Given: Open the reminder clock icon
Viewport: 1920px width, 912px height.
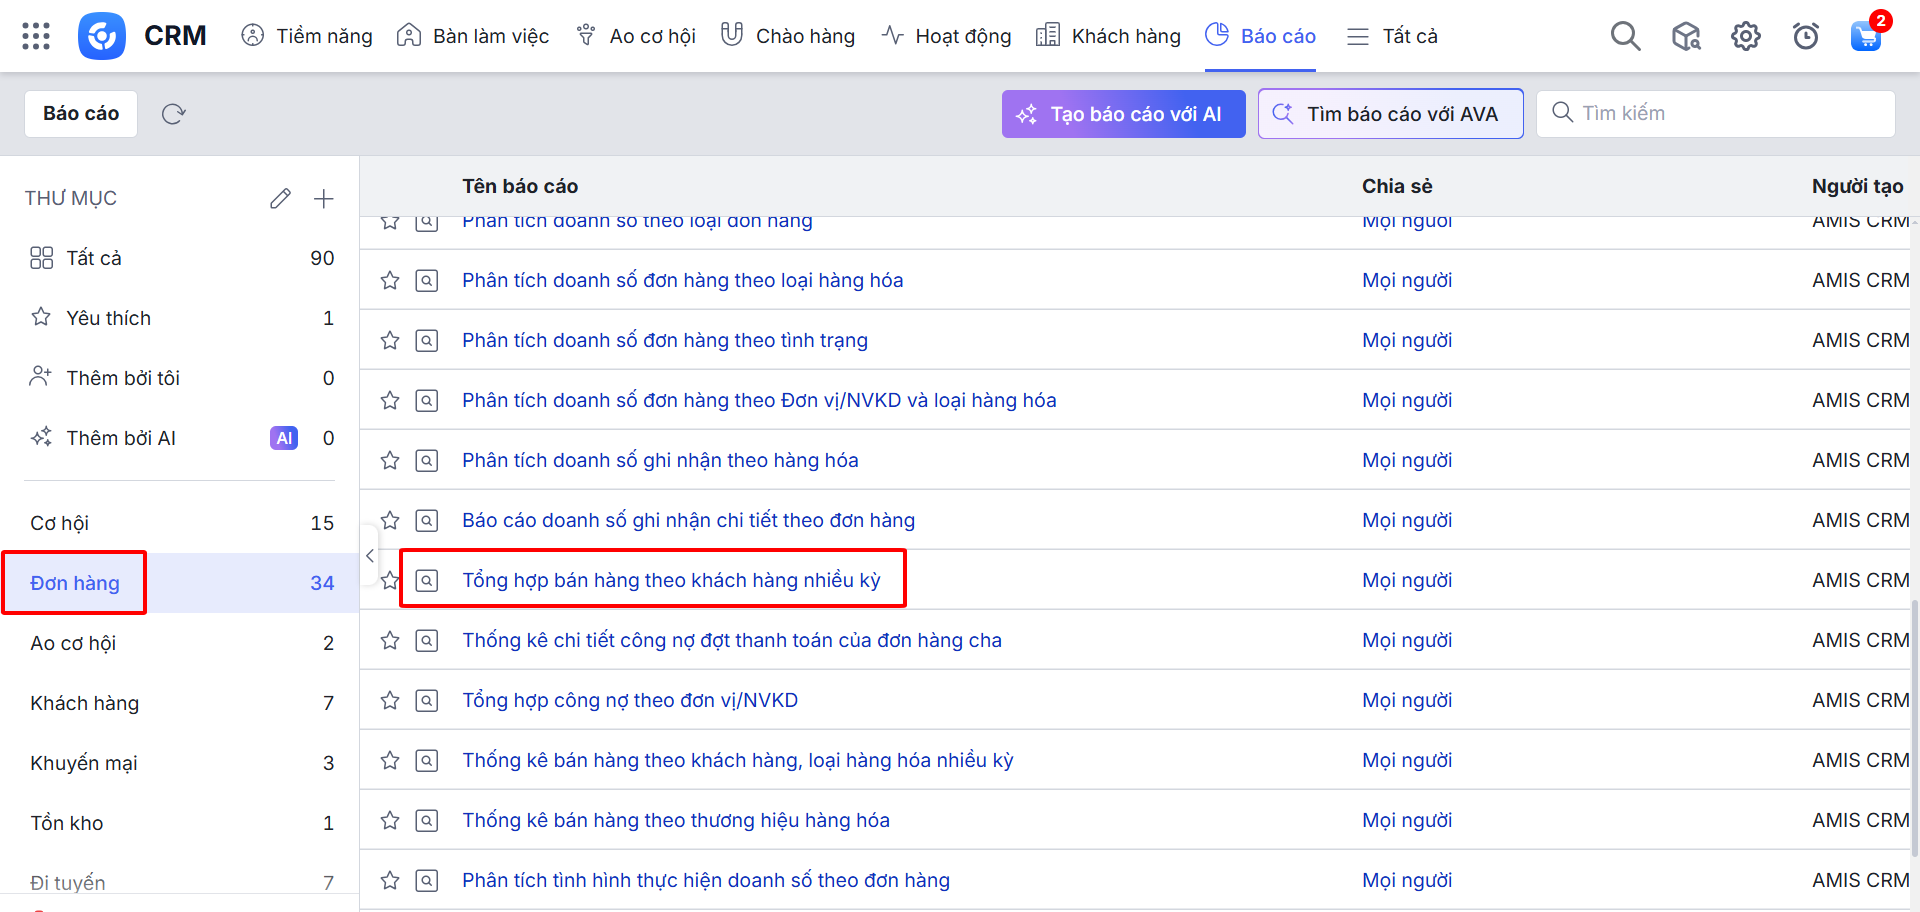Looking at the screenshot, I should point(1805,36).
